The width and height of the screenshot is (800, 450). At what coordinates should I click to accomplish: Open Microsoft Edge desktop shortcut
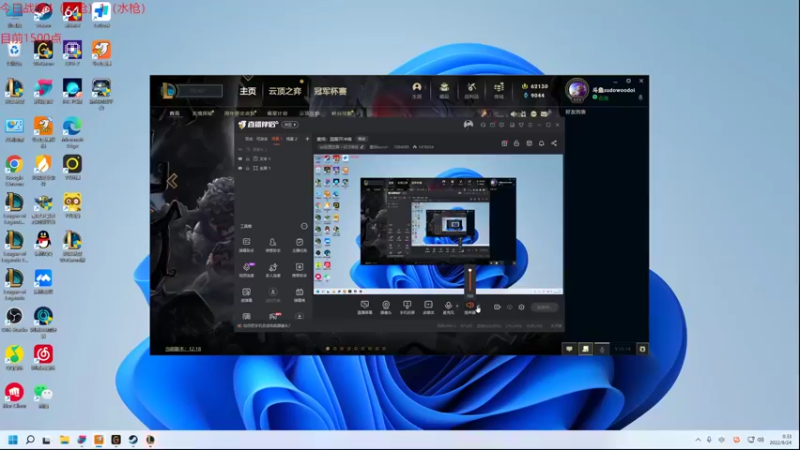tap(72, 132)
